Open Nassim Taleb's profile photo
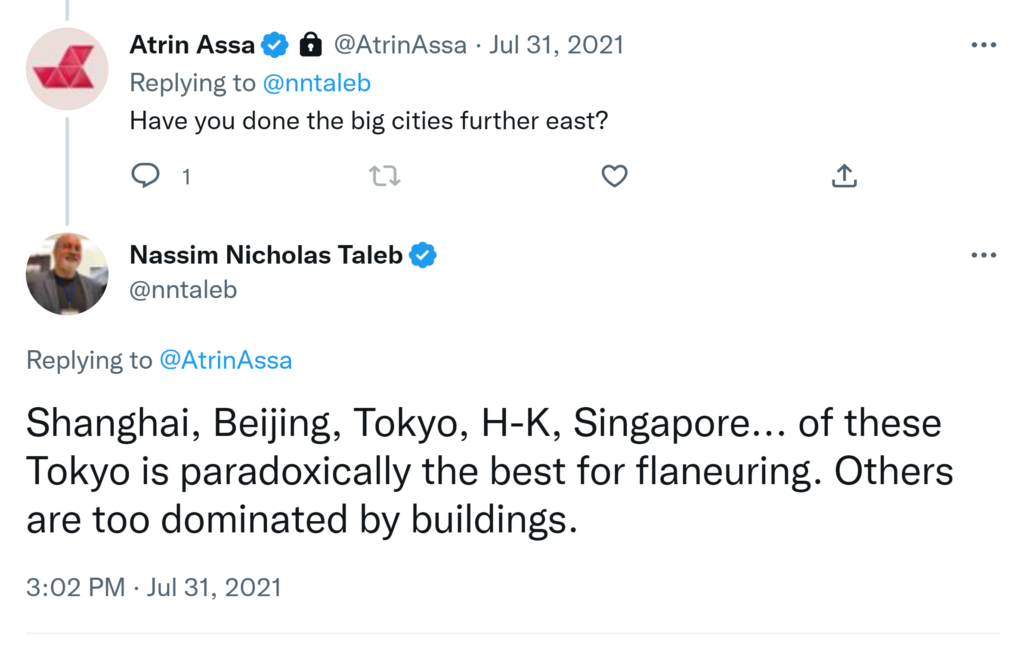 click(x=67, y=274)
